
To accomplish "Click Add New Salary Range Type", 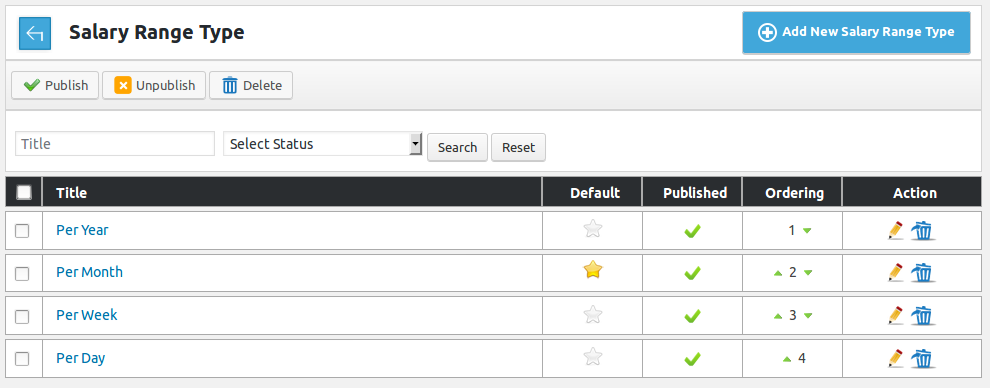I will tap(856, 32).
